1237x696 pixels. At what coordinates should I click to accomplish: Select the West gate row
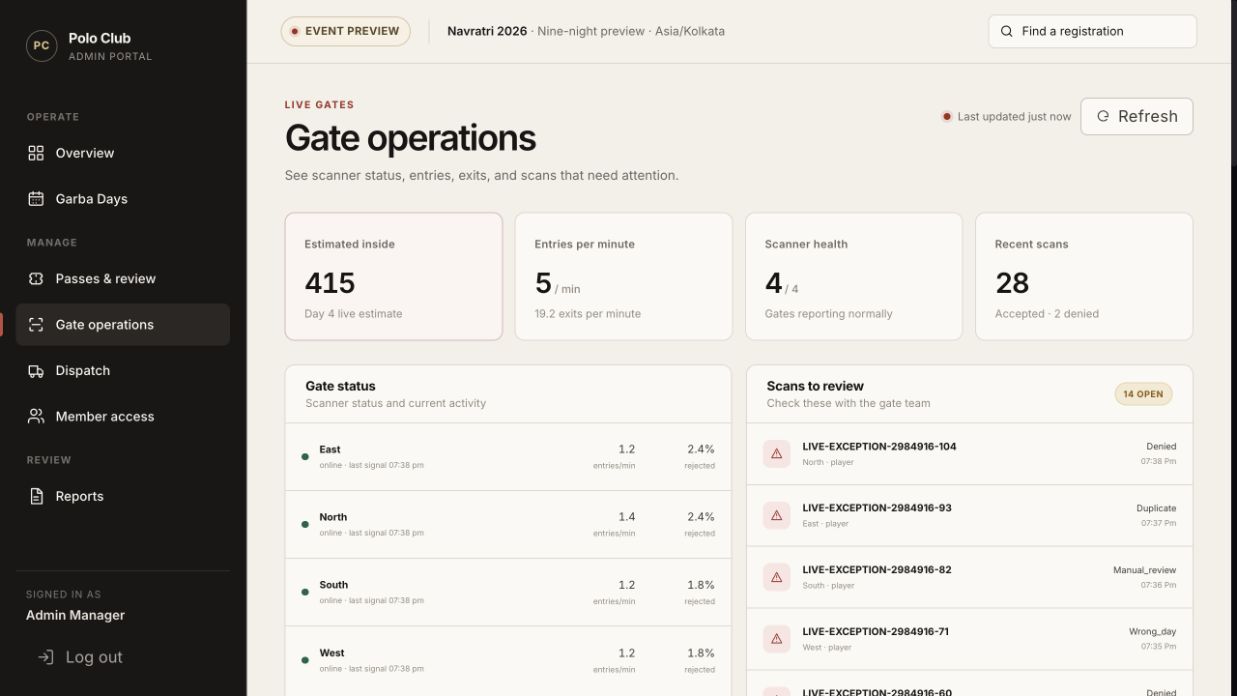point(508,660)
